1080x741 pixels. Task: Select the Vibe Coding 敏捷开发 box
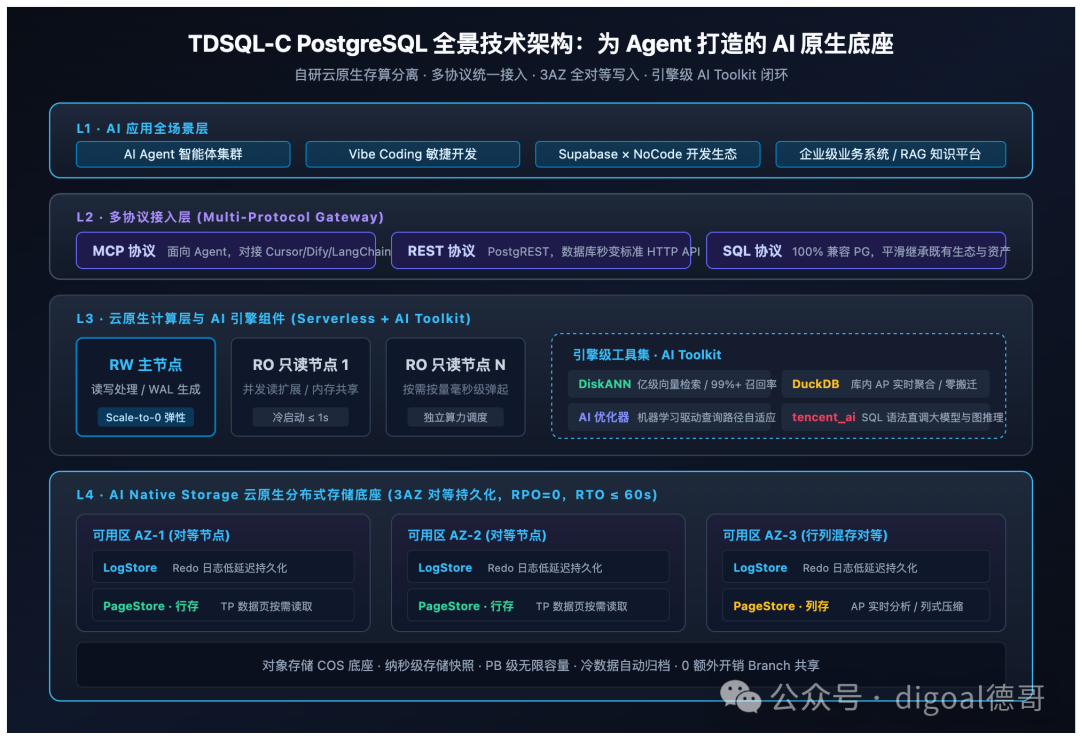pos(413,154)
